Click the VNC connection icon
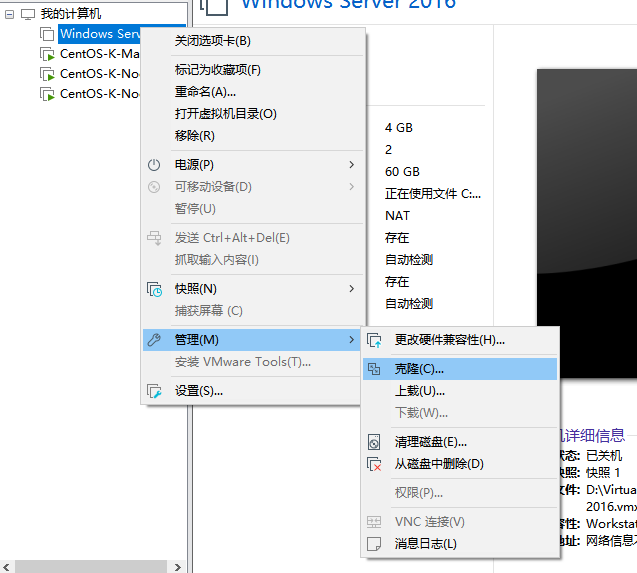The image size is (637, 573). point(374,522)
